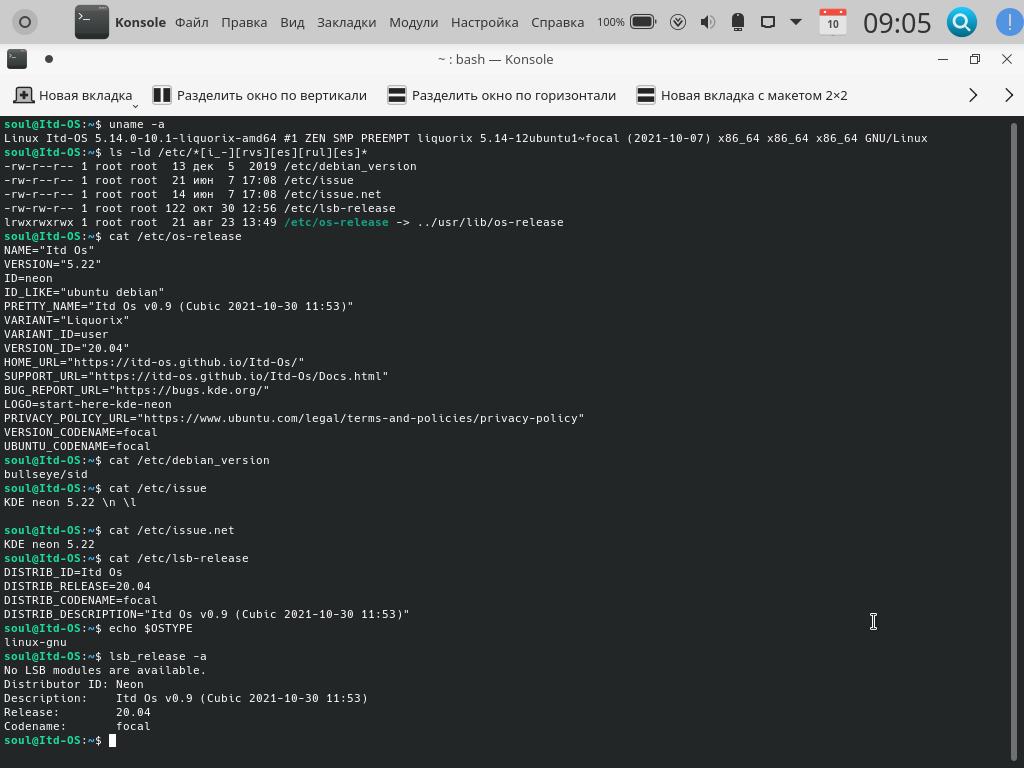Click the SUPPORT_URL line text
Screen dimensions: 1024x768
[196, 377]
